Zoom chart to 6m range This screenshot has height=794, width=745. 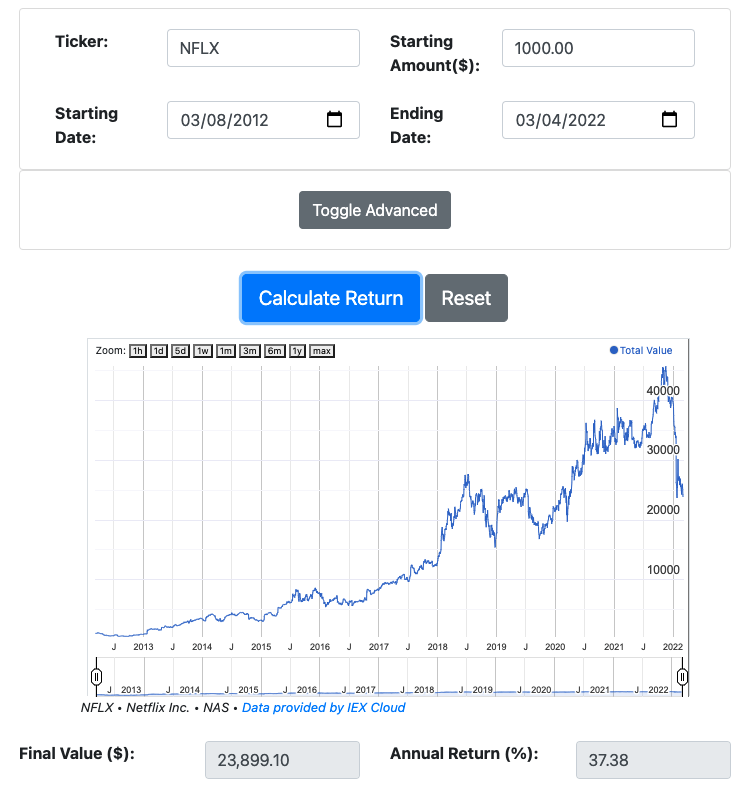pos(275,351)
